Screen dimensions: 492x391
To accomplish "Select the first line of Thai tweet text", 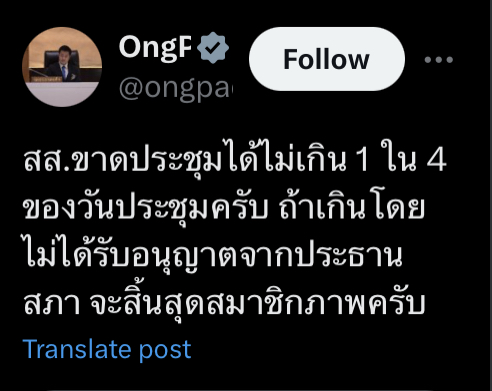I will tap(235, 159).
